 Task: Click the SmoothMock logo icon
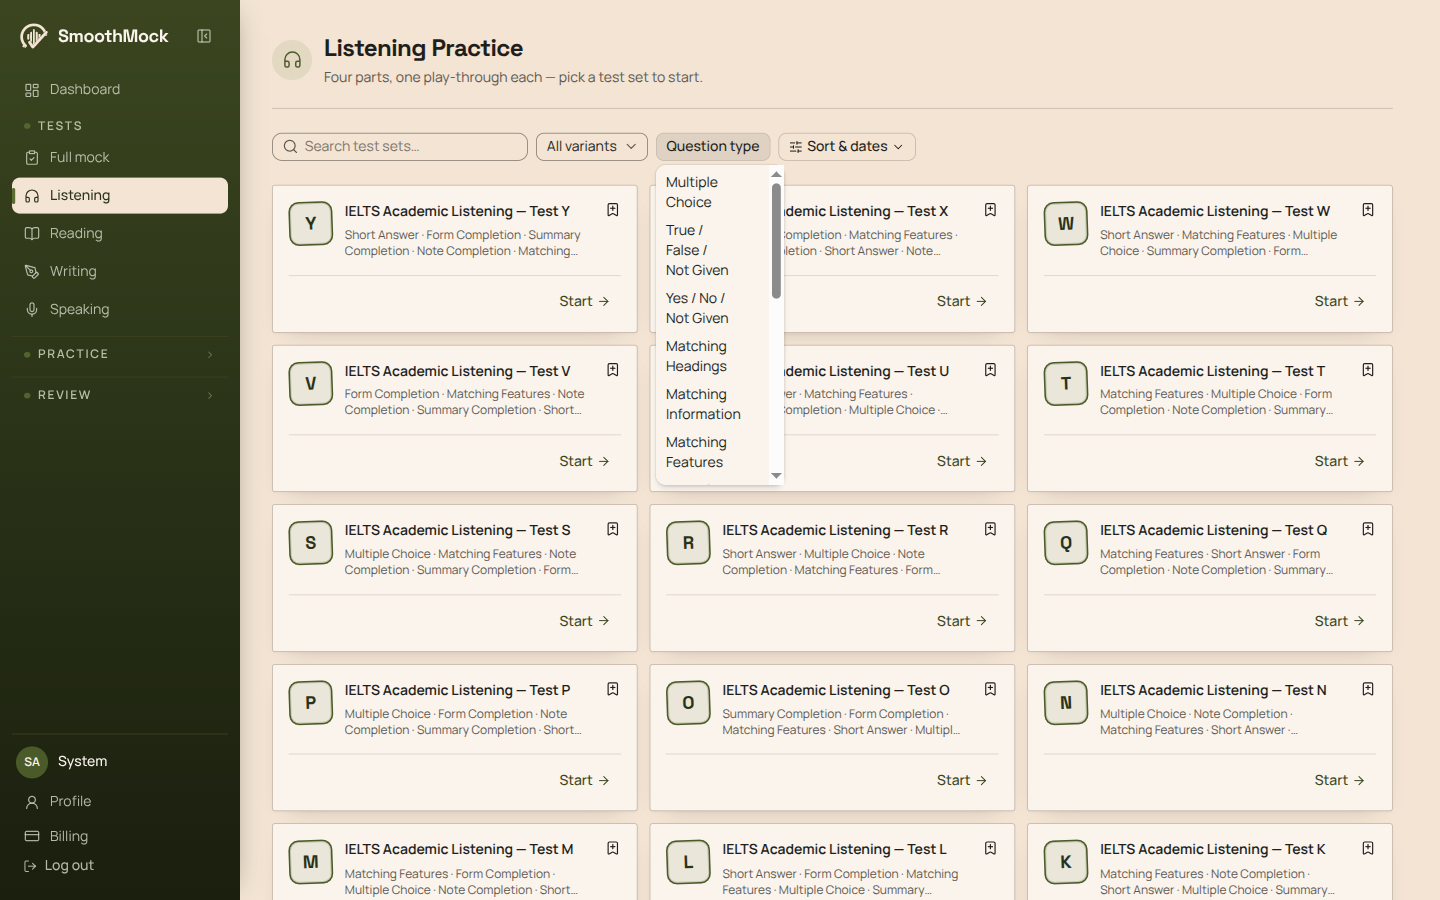pyautogui.click(x=34, y=36)
